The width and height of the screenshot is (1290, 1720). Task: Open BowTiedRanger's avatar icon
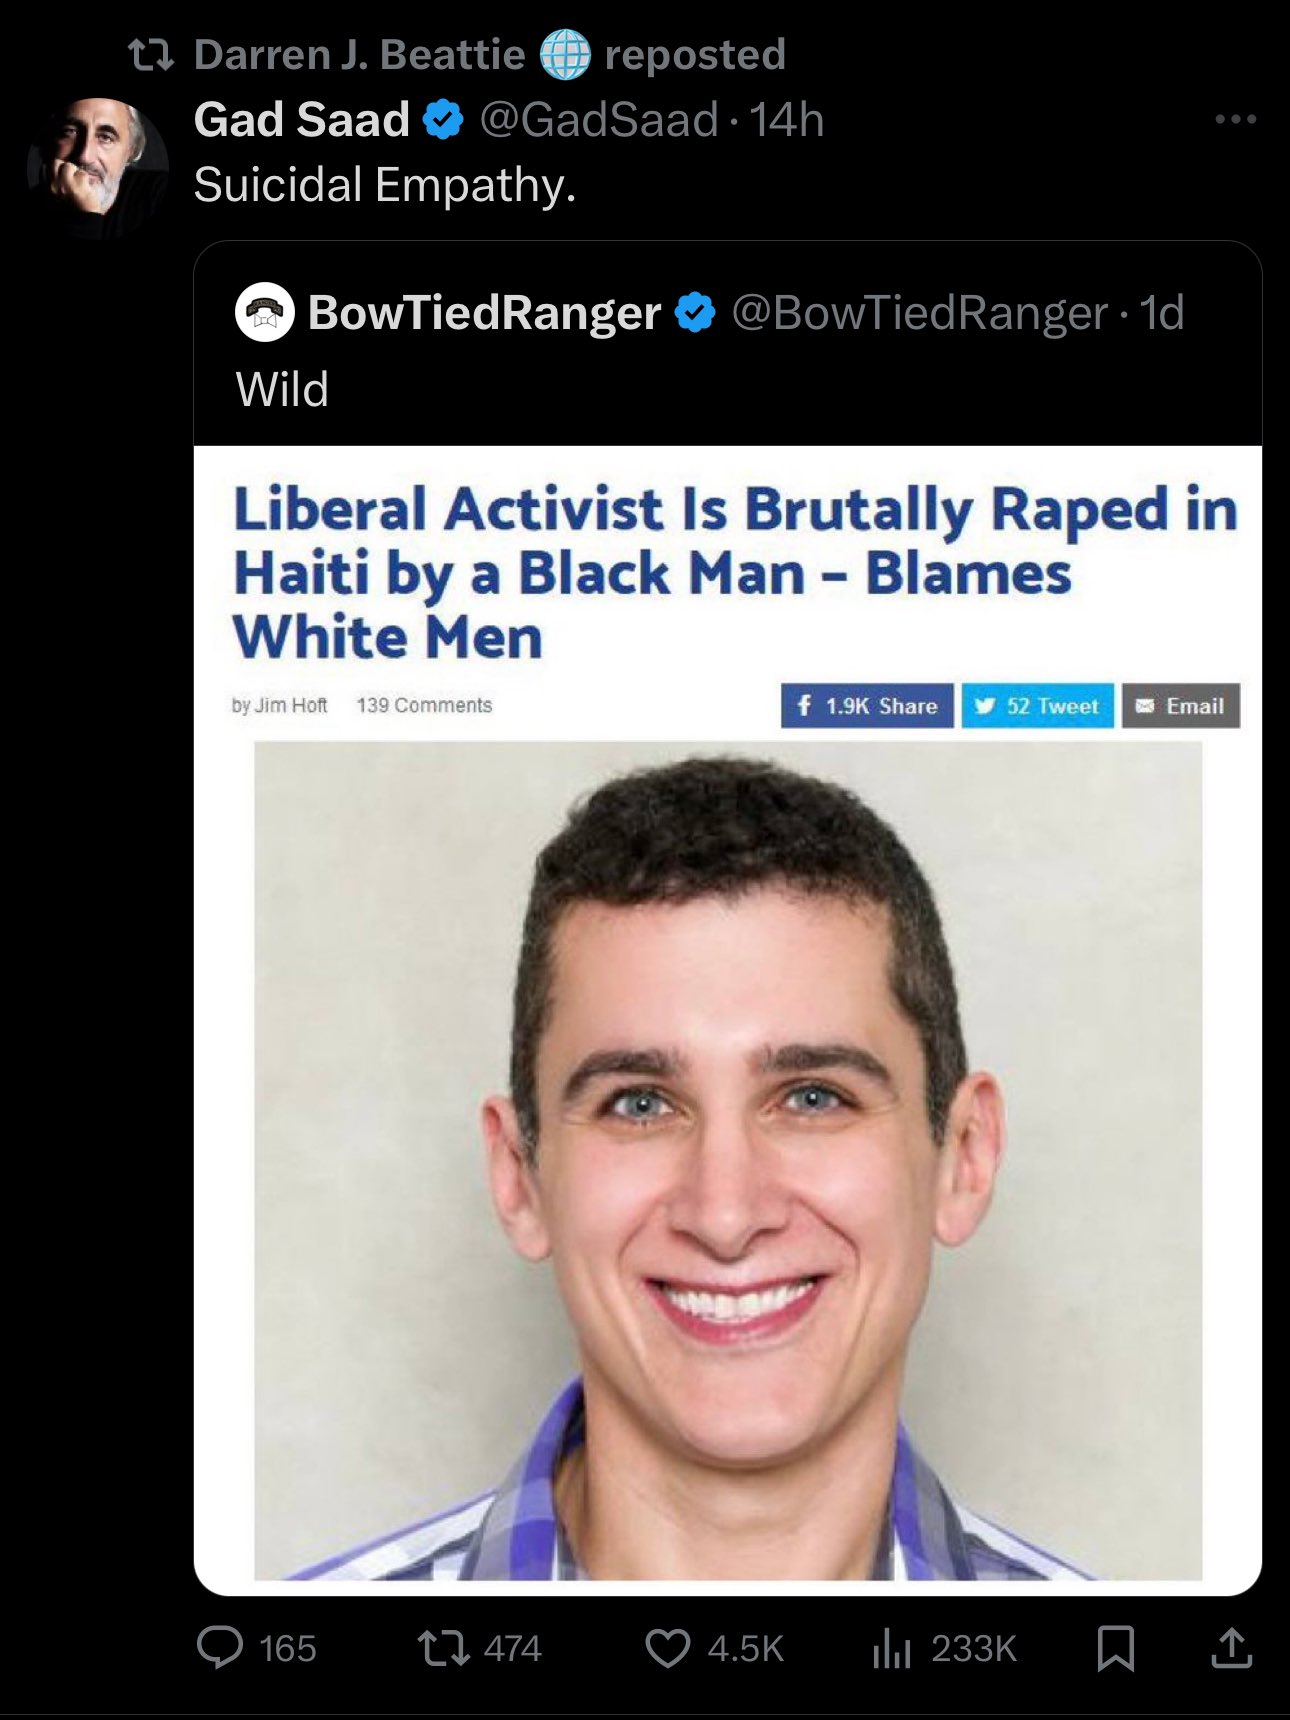tap(264, 313)
